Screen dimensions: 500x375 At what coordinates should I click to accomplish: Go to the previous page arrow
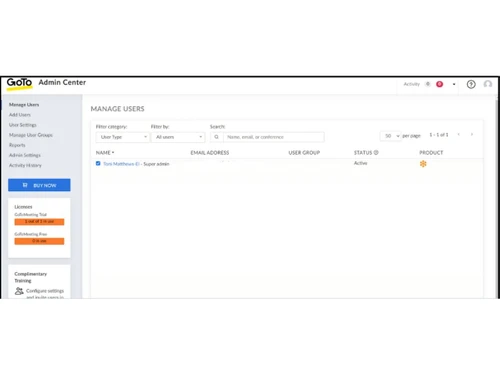pyautogui.click(x=459, y=134)
